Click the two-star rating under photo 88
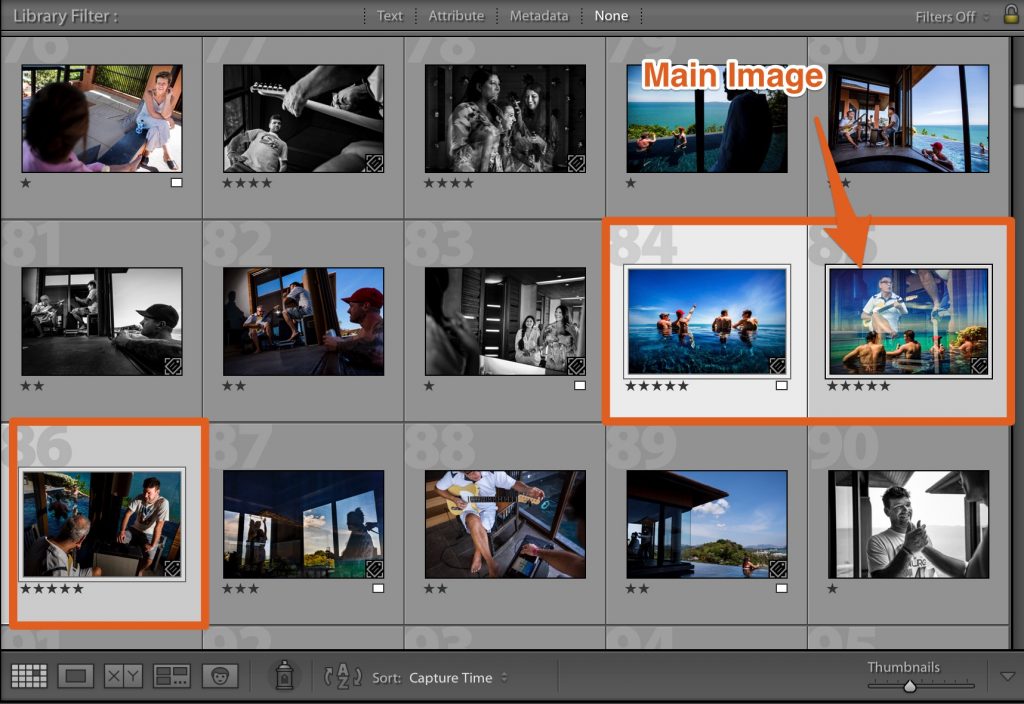 point(436,588)
